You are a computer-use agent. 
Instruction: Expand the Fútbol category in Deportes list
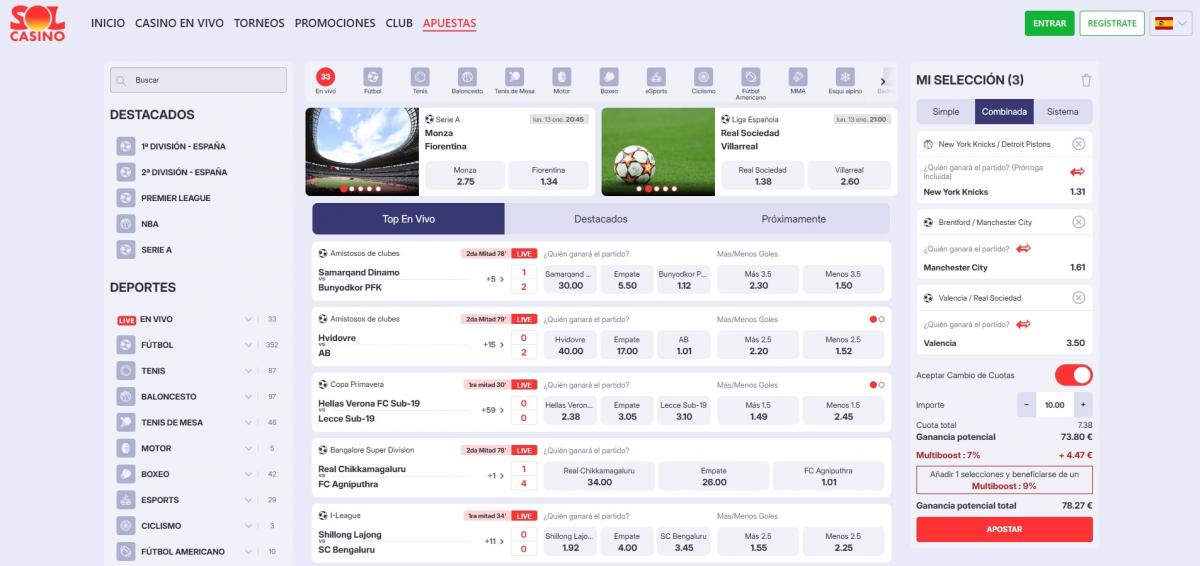click(x=248, y=345)
